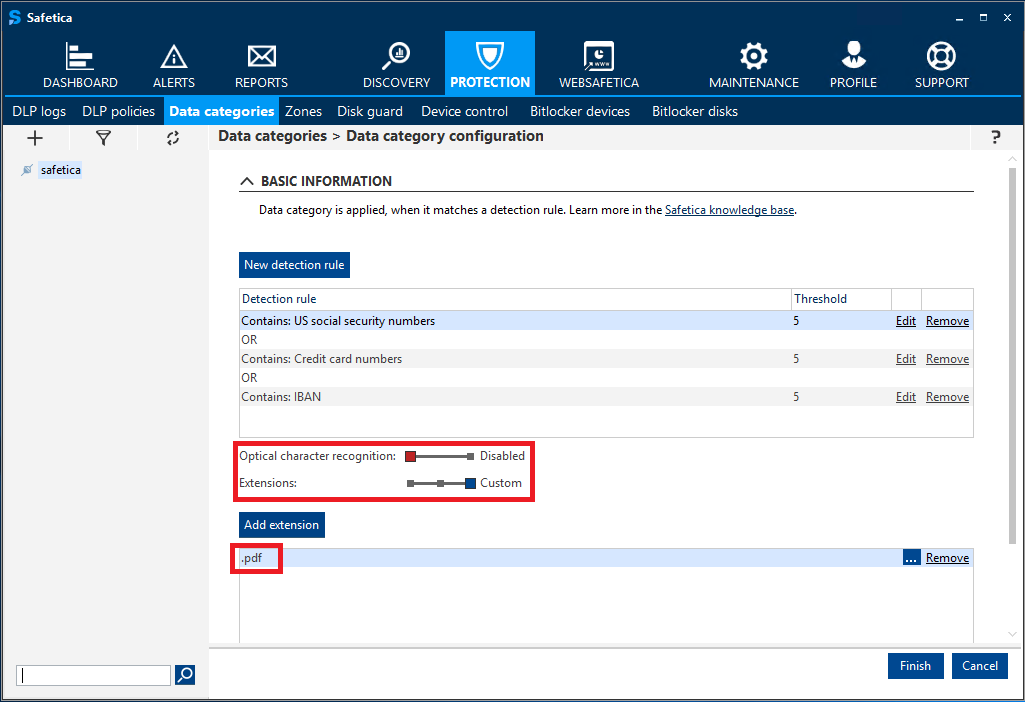Open the Reports envelope icon
The height and width of the screenshot is (702, 1025).
[x=261, y=57]
